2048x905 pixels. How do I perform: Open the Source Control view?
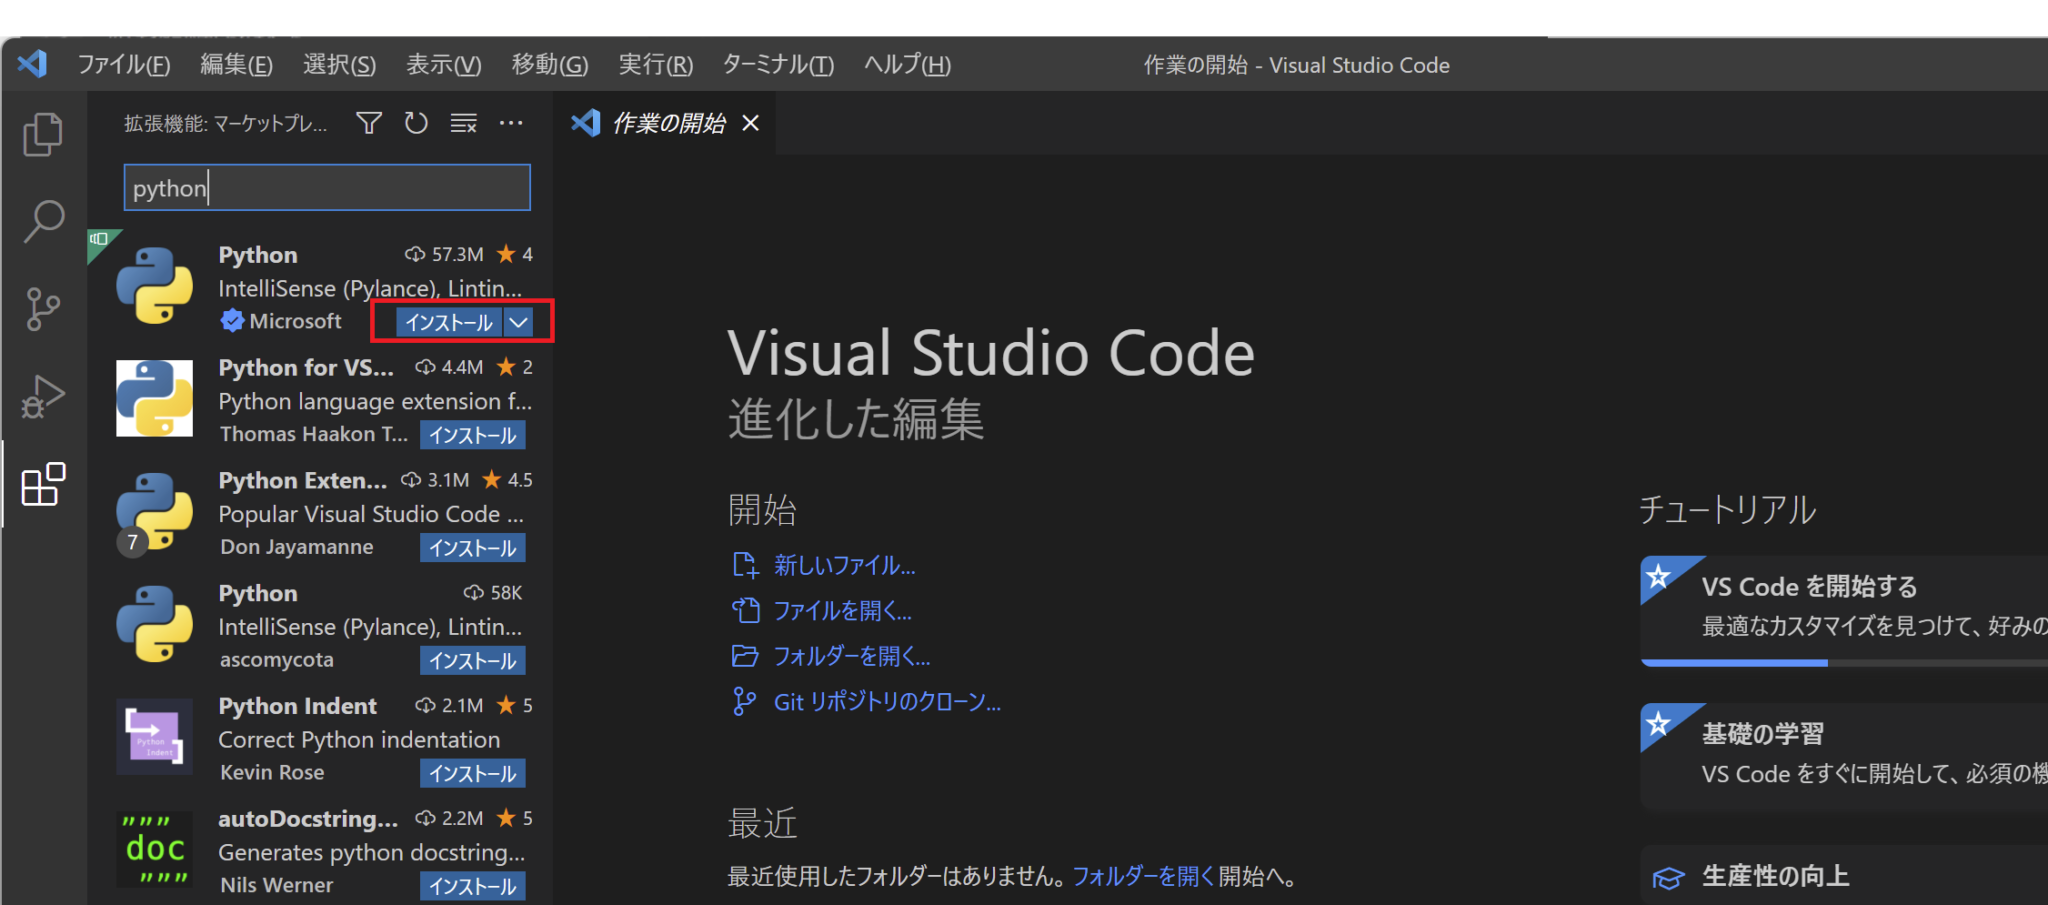[x=42, y=309]
